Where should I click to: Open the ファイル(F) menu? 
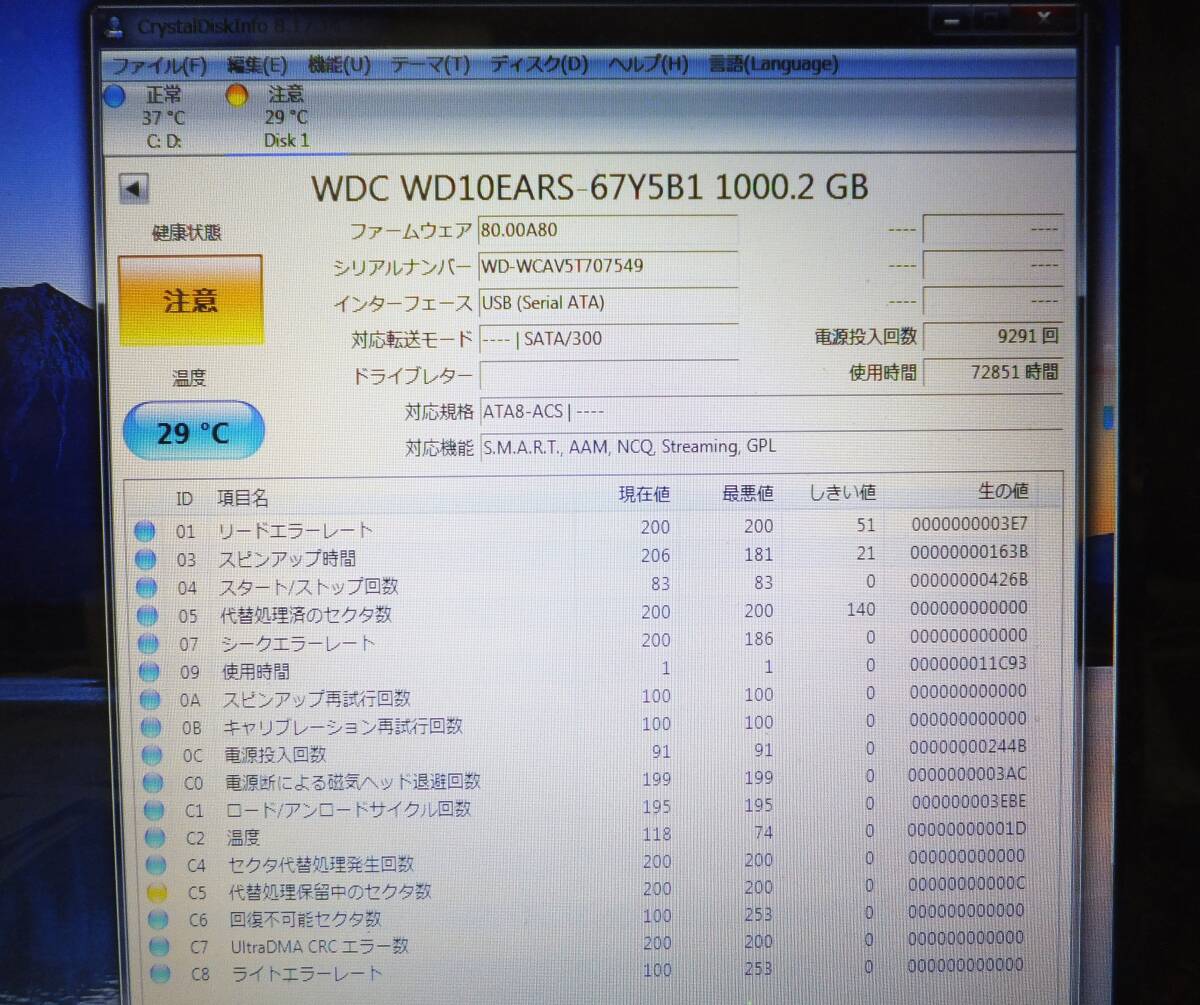(159, 66)
